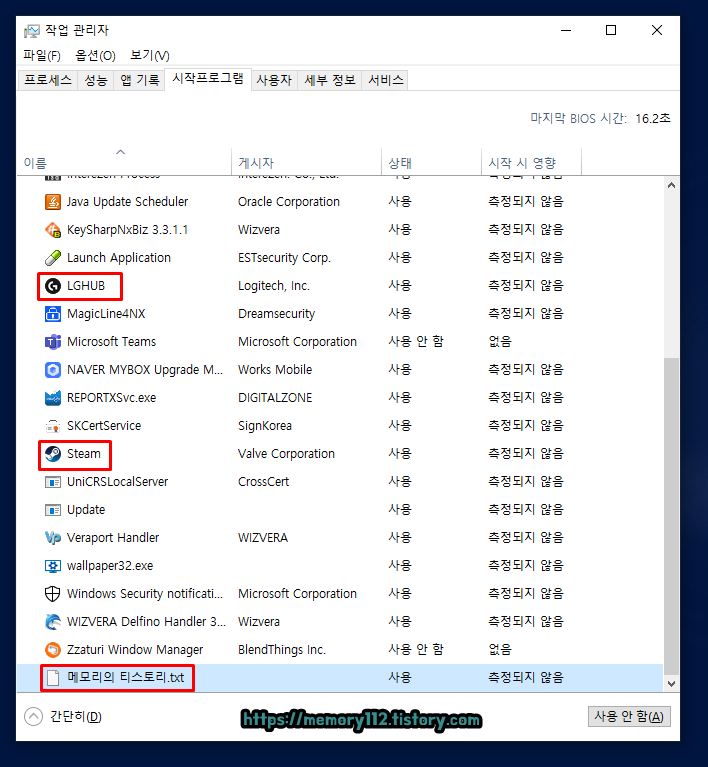
Task: Click the Works Mobile publisher cell
Action: pyautogui.click(x=275, y=370)
